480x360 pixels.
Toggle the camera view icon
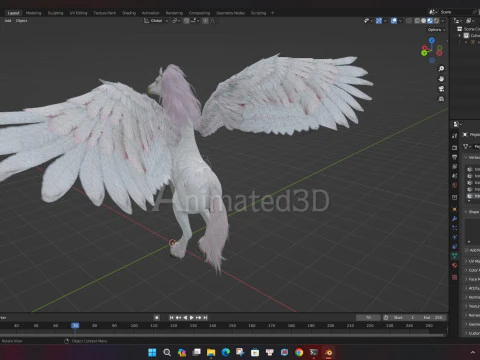coord(441,89)
